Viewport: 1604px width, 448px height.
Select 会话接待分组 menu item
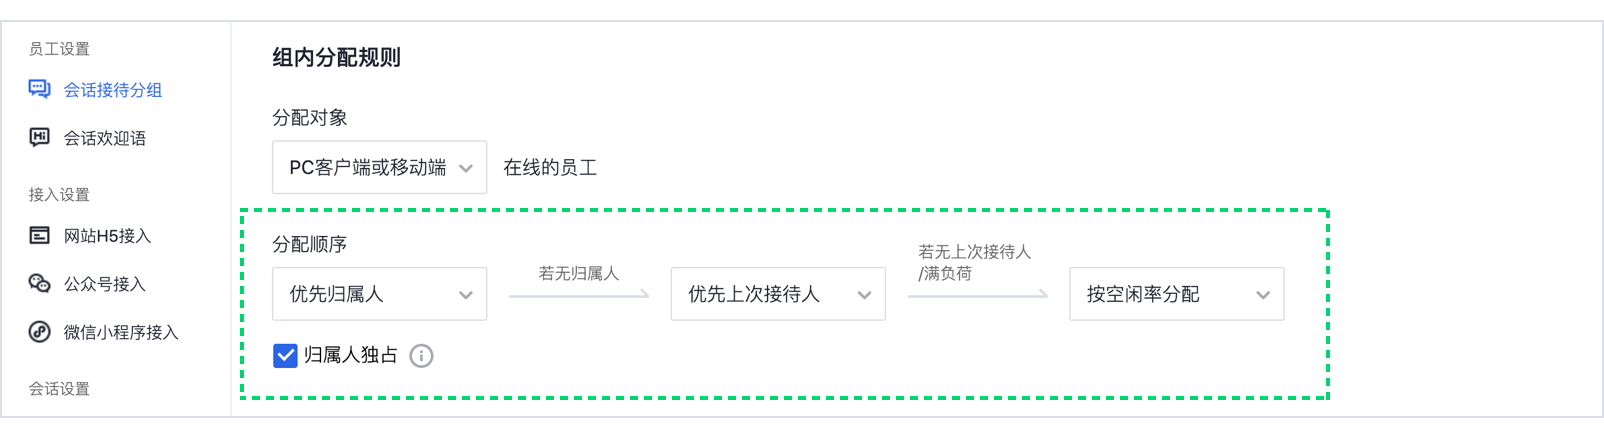[112, 90]
